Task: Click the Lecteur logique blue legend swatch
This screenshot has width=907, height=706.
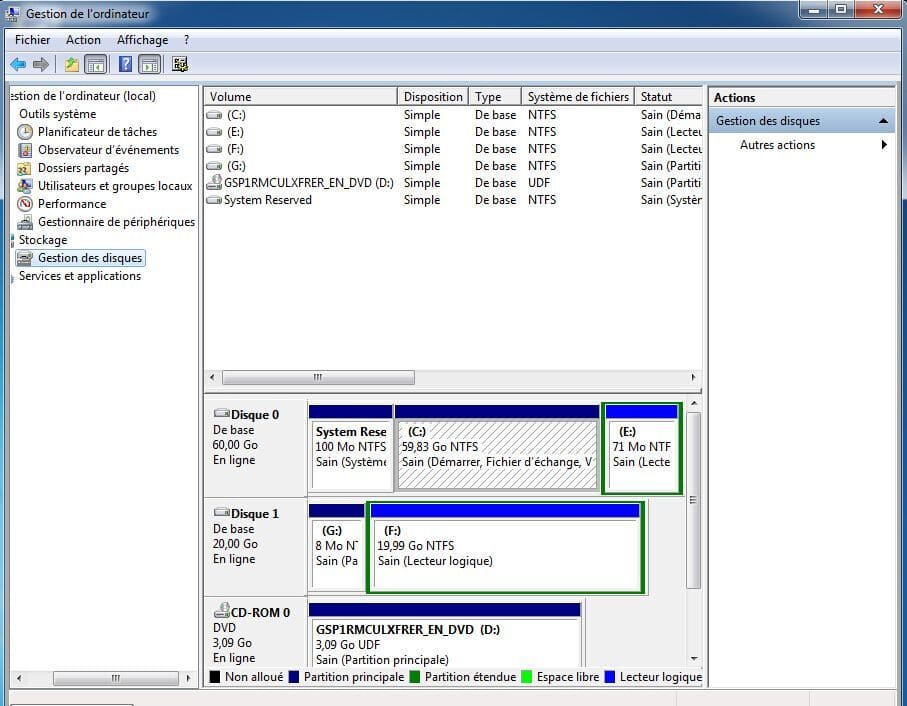Action: 610,677
